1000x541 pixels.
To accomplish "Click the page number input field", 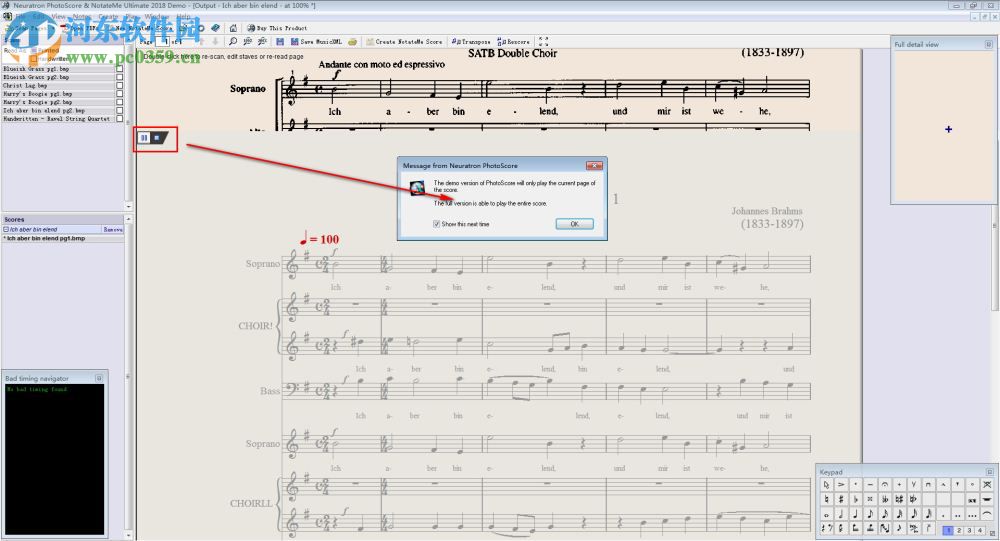I will pyautogui.click(x=162, y=41).
